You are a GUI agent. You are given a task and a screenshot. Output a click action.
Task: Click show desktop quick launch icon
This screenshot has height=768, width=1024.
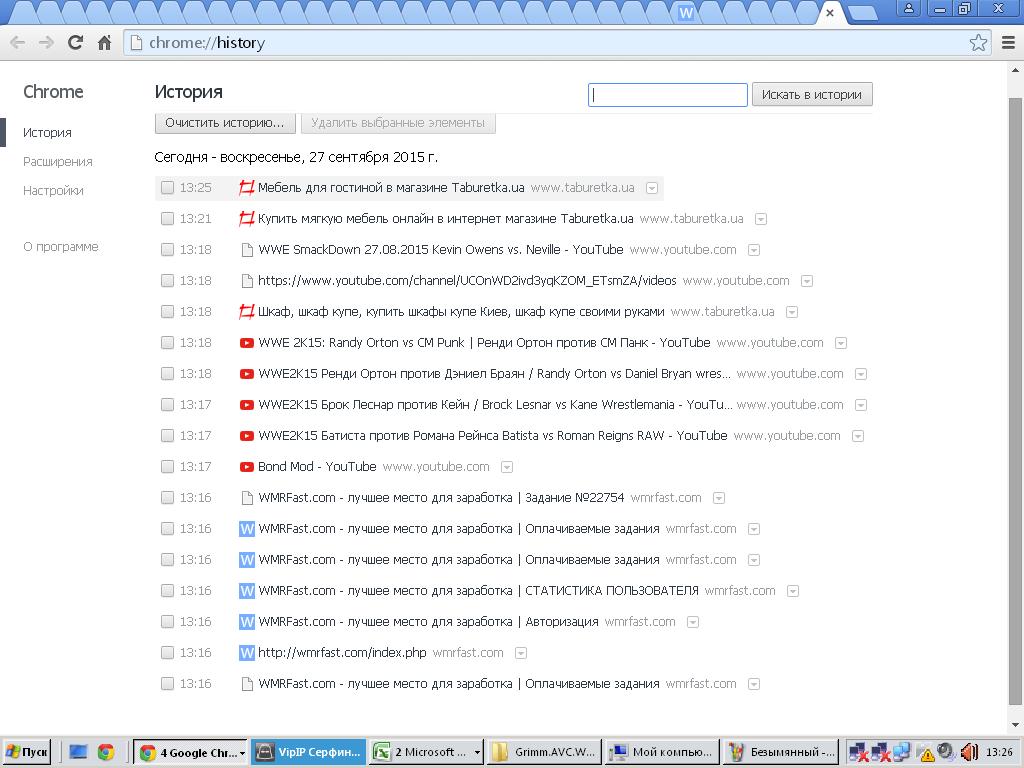(x=78, y=752)
